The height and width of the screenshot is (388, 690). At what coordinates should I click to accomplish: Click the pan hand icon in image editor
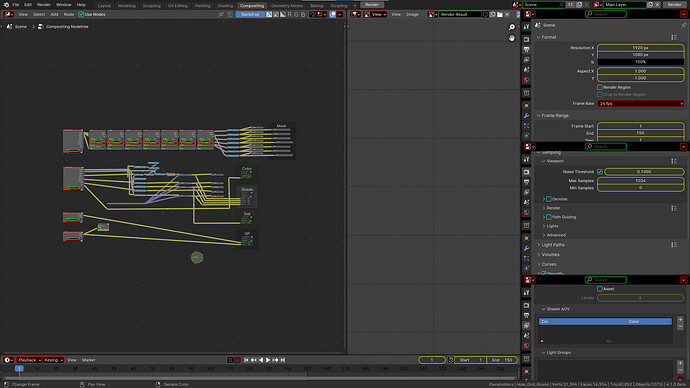coord(512,38)
